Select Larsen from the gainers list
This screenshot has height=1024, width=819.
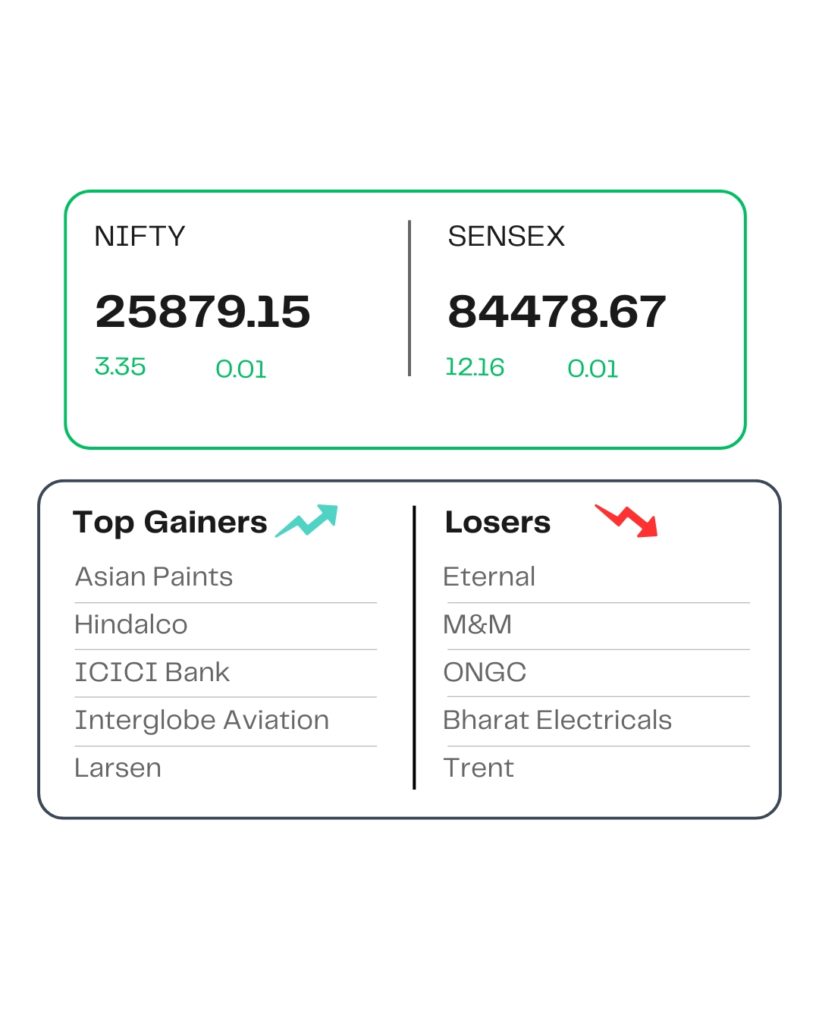118,768
